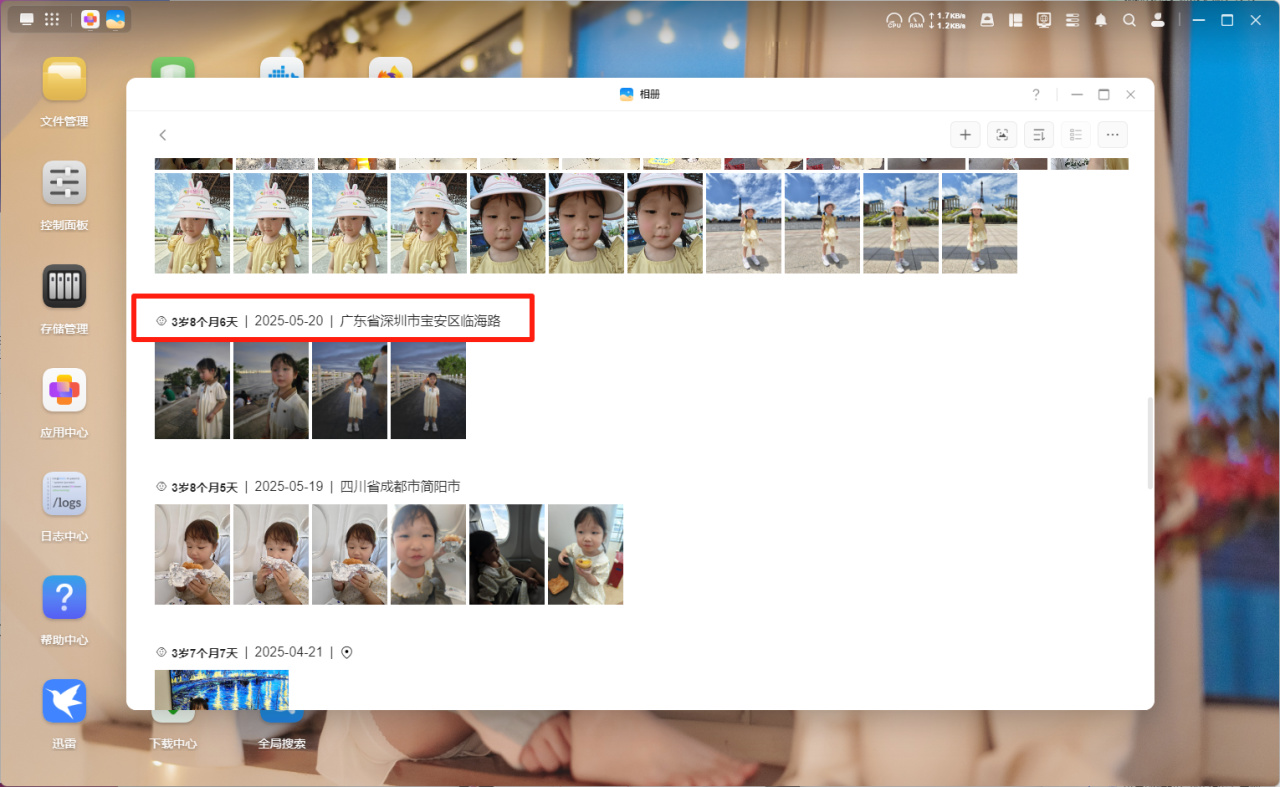Open the sort order options
The height and width of the screenshot is (787, 1280).
click(1039, 135)
